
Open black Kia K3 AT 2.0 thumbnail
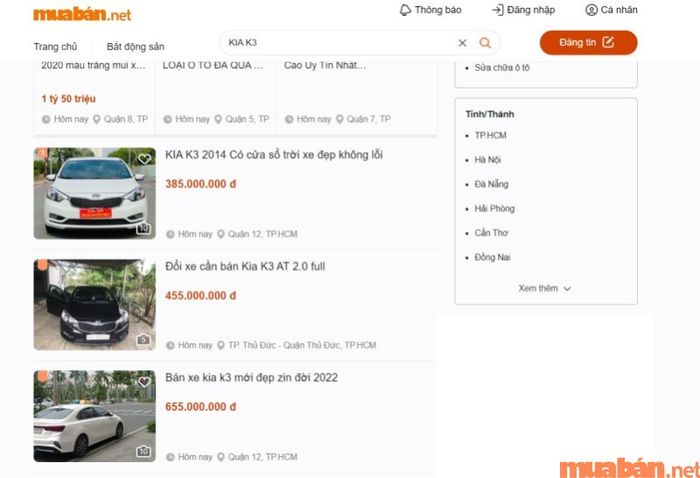pyautogui.click(x=95, y=305)
